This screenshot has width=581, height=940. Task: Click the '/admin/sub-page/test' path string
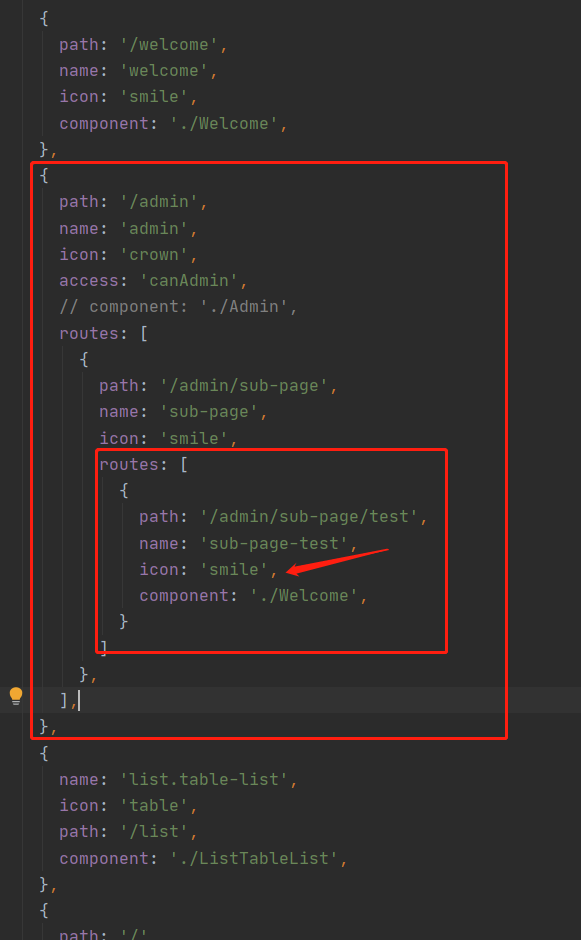coord(309,516)
